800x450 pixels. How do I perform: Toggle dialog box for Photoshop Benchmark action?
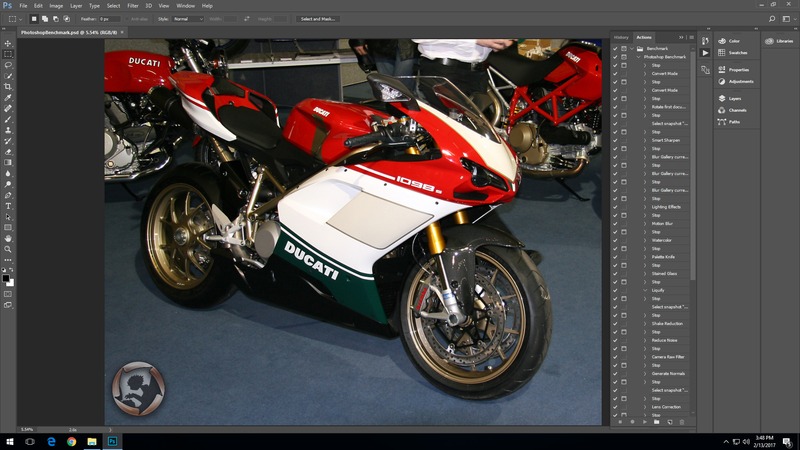point(624,57)
